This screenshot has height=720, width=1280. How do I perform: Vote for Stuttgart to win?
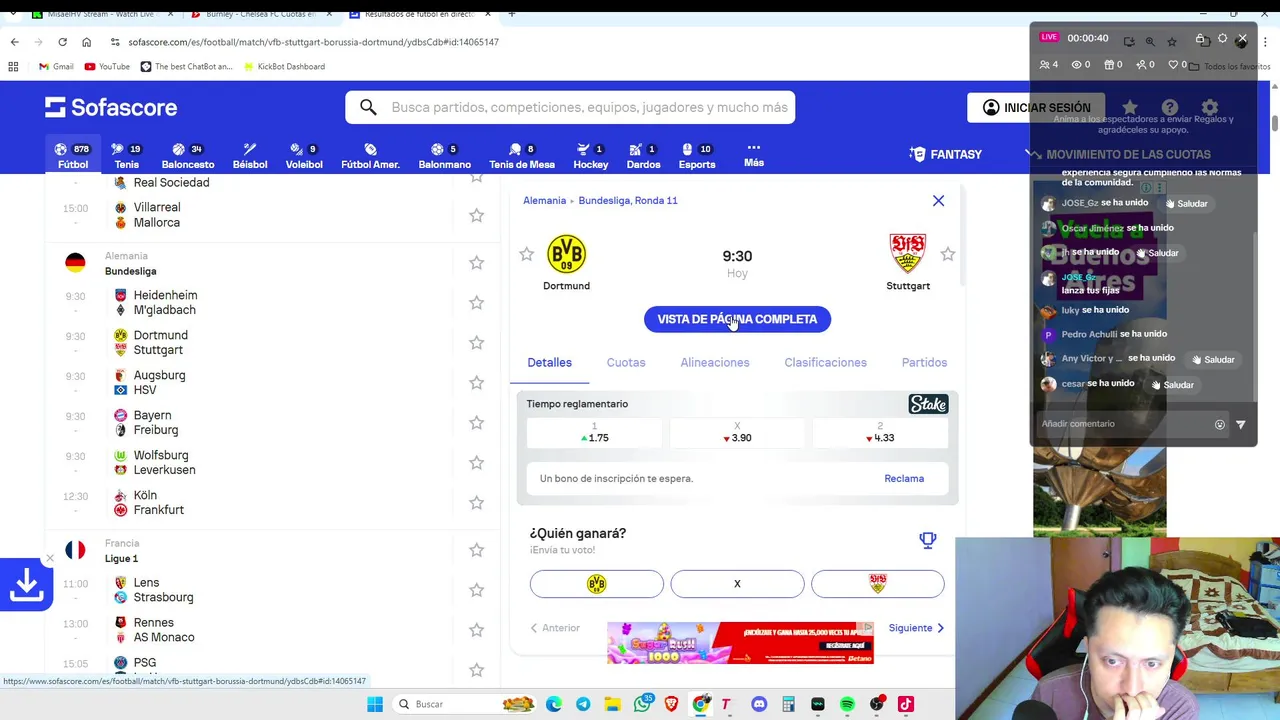pyautogui.click(x=877, y=584)
